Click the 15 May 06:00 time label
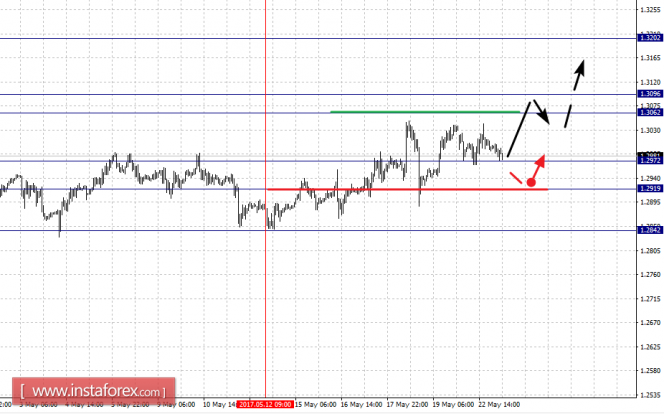 click(x=315, y=405)
